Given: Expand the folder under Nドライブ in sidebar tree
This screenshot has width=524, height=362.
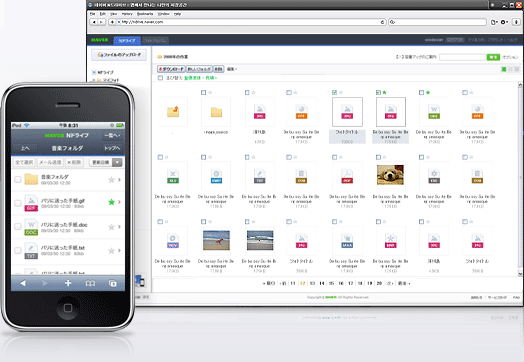Looking at the screenshot, I should pyautogui.click(x=94, y=80).
